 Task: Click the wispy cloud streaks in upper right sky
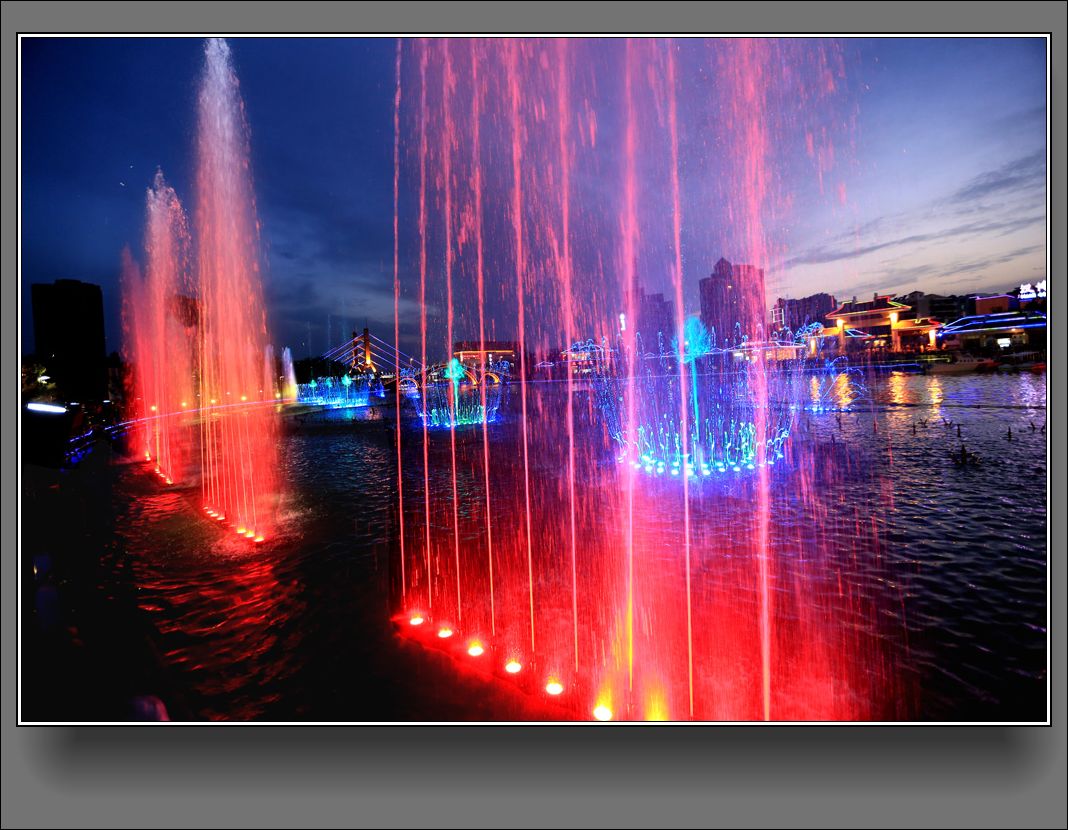point(990,180)
